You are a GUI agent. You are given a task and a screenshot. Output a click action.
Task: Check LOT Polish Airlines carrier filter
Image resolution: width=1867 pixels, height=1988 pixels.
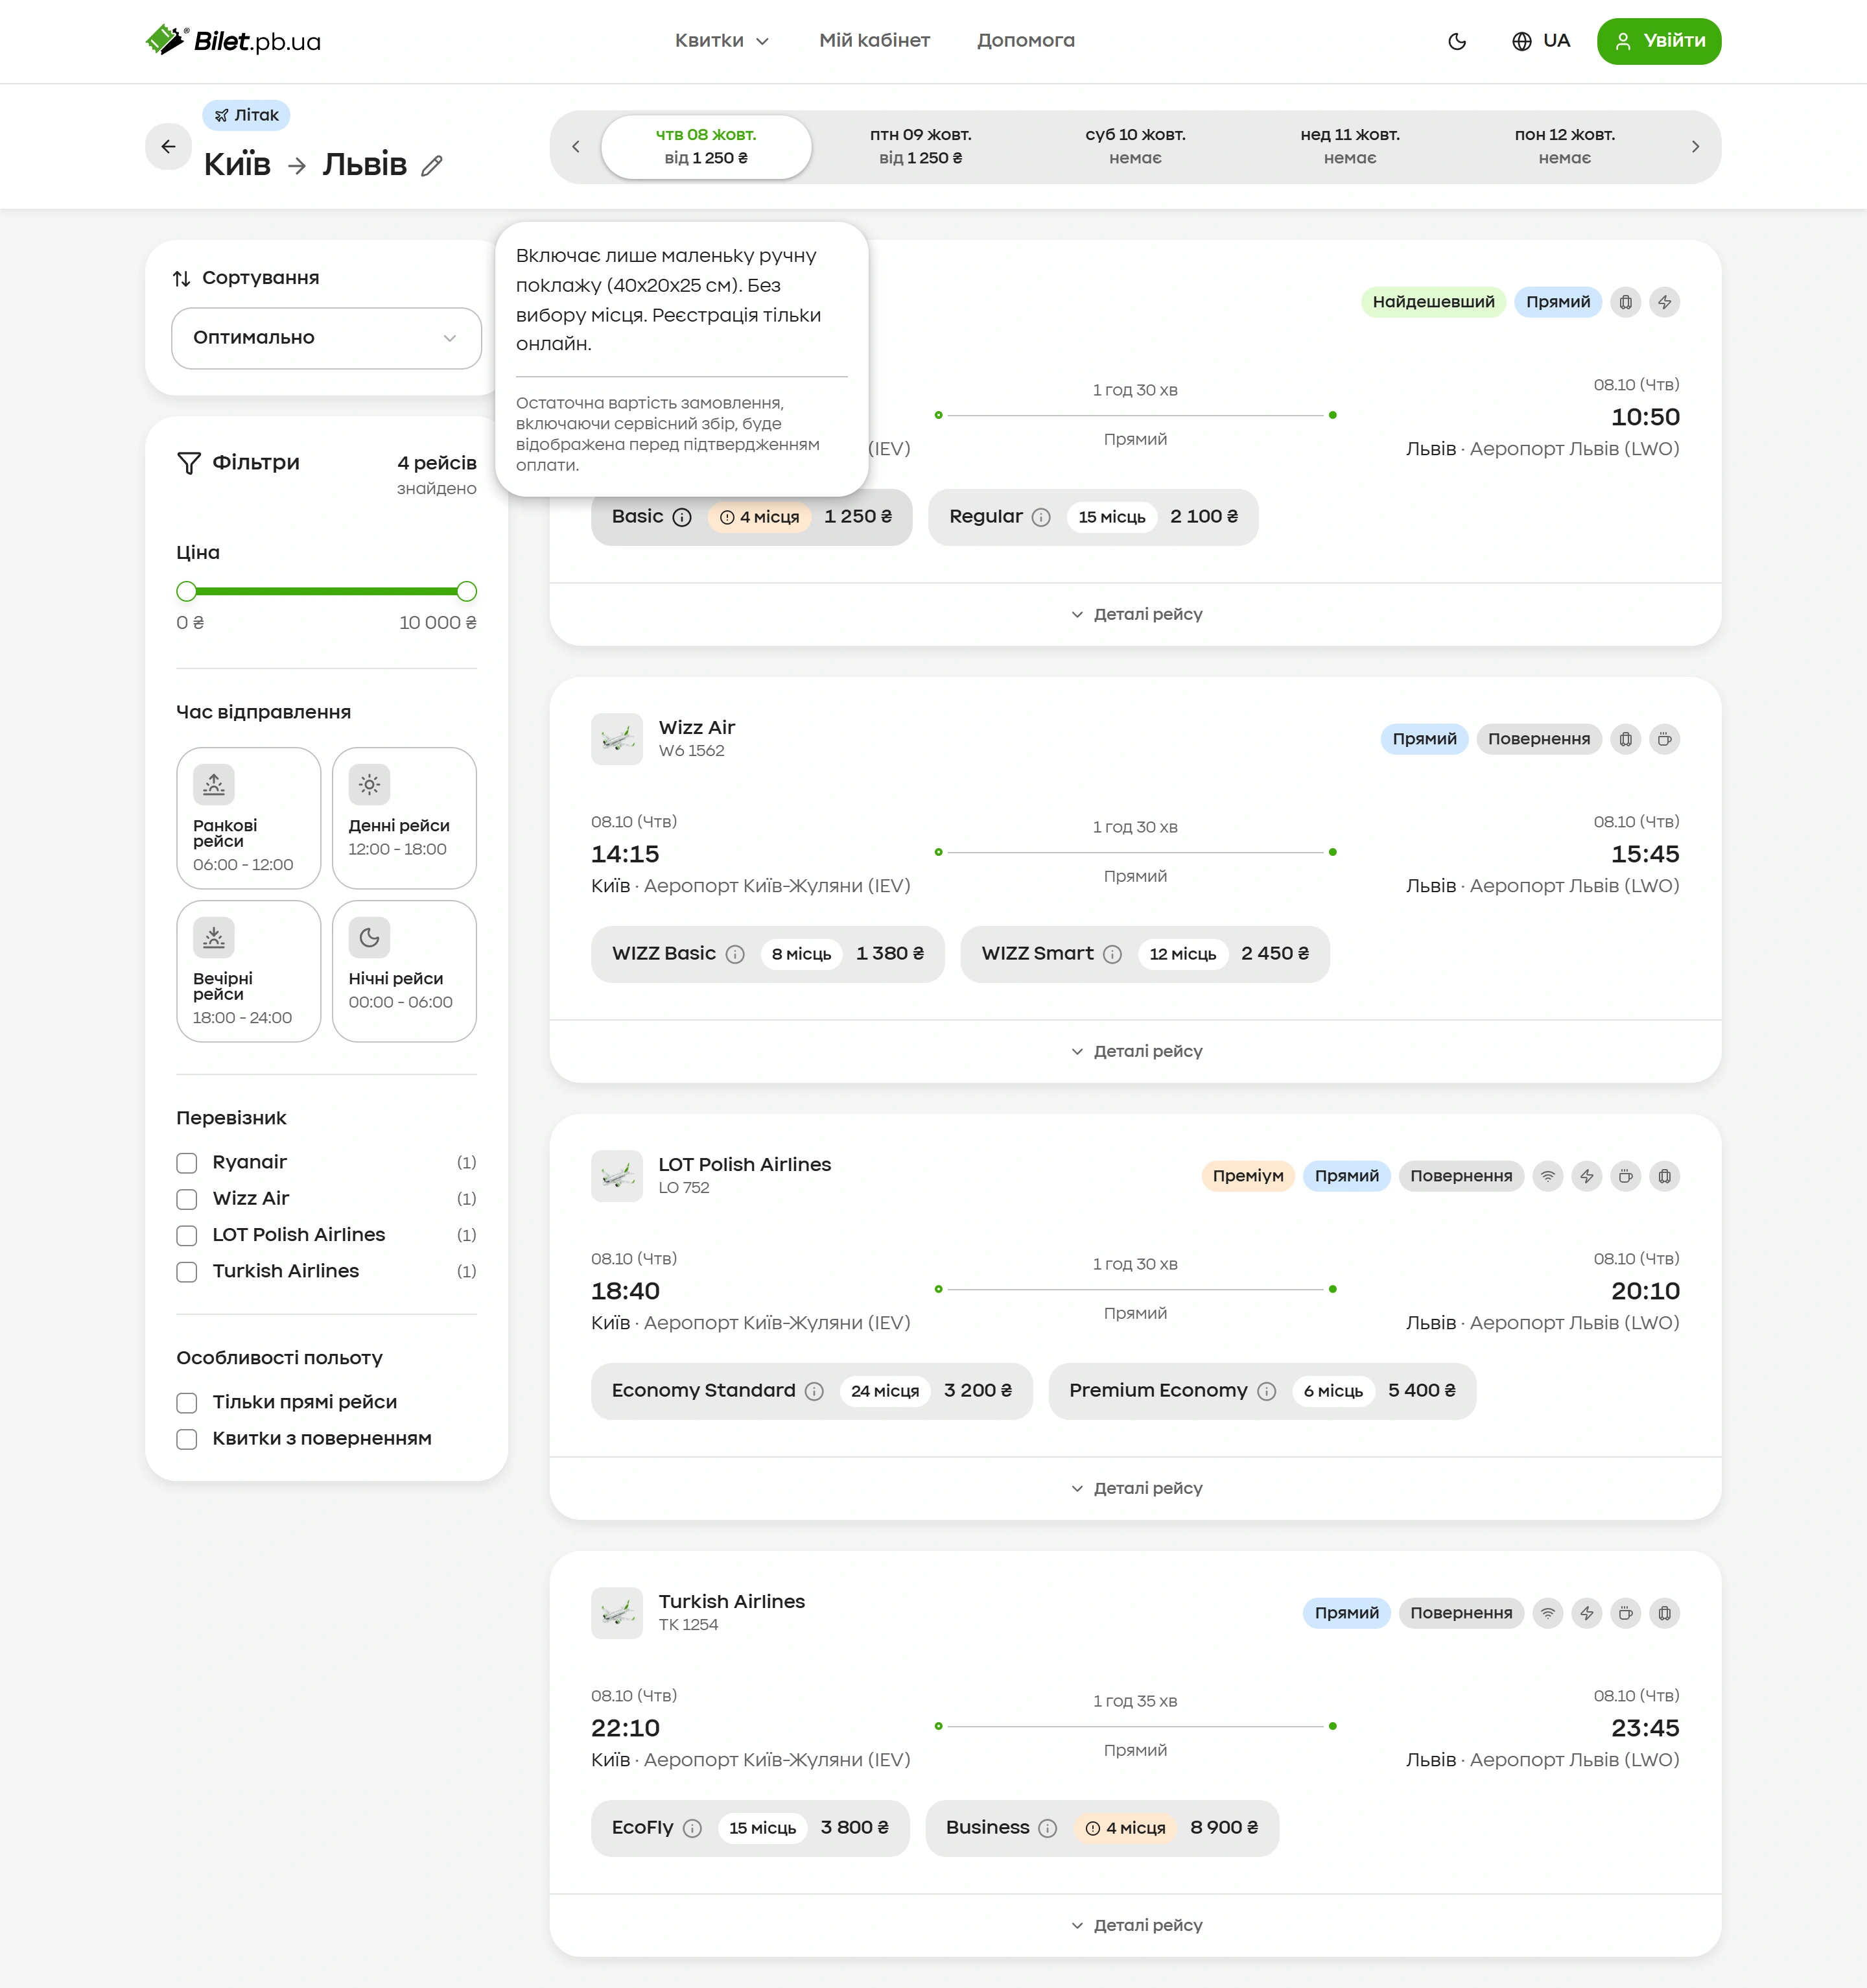[x=187, y=1236]
